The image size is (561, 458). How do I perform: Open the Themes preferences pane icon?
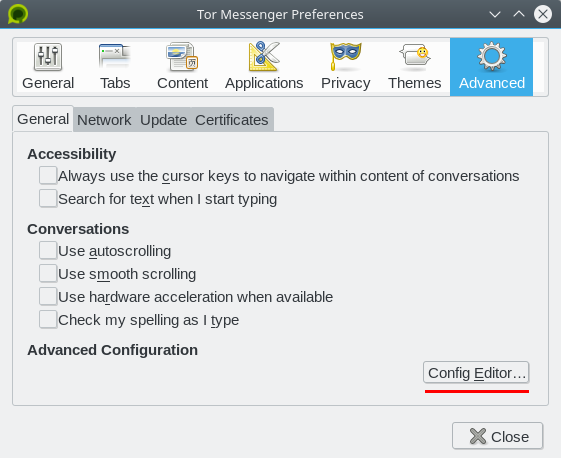415,67
